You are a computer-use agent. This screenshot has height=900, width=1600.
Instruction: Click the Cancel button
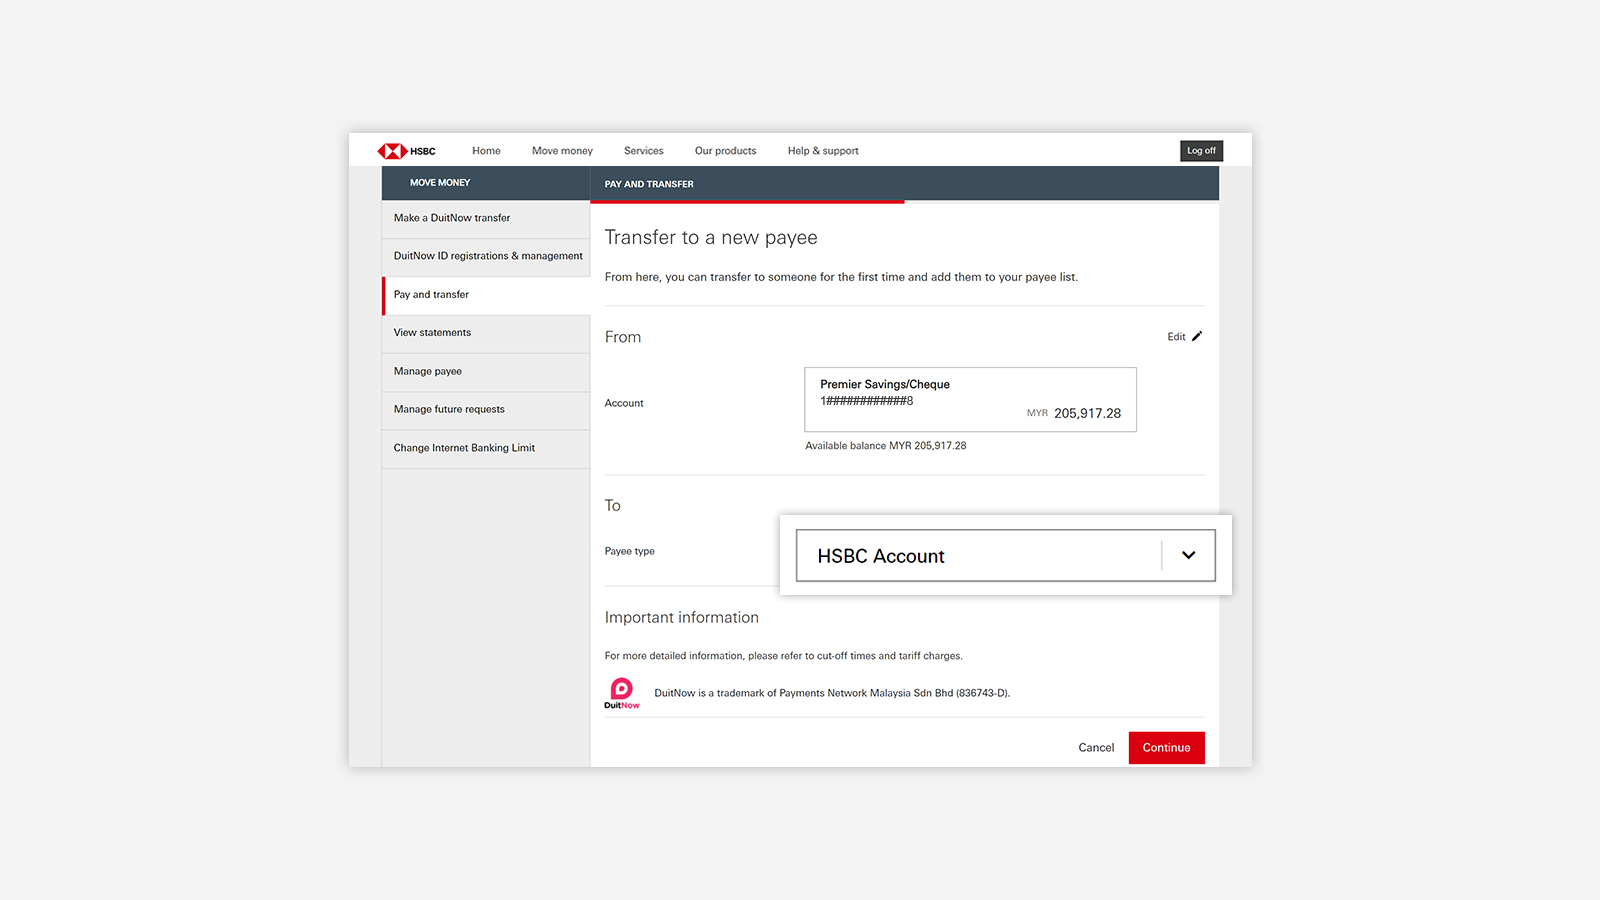[1096, 748]
